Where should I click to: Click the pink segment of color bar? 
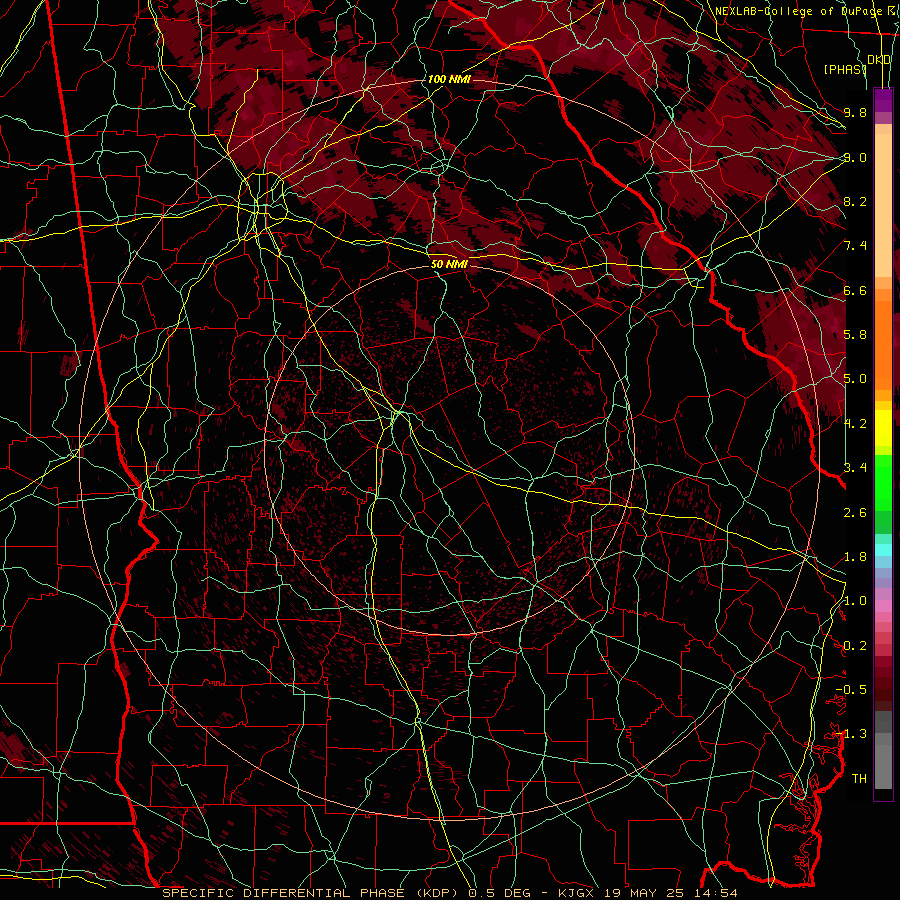pyautogui.click(x=883, y=606)
